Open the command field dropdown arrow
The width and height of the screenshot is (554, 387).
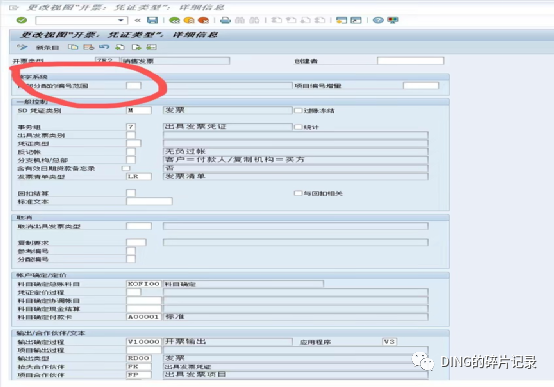click(121, 20)
